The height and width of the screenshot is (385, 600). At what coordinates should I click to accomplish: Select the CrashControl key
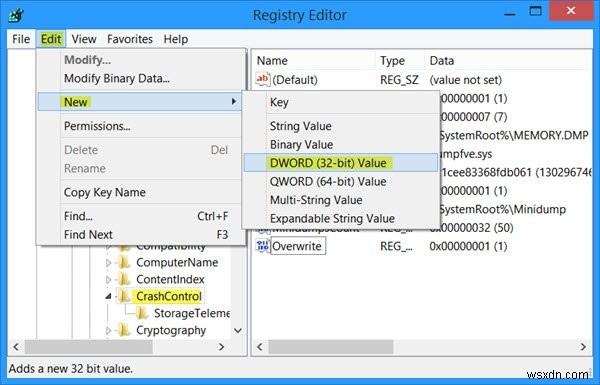pos(169,296)
